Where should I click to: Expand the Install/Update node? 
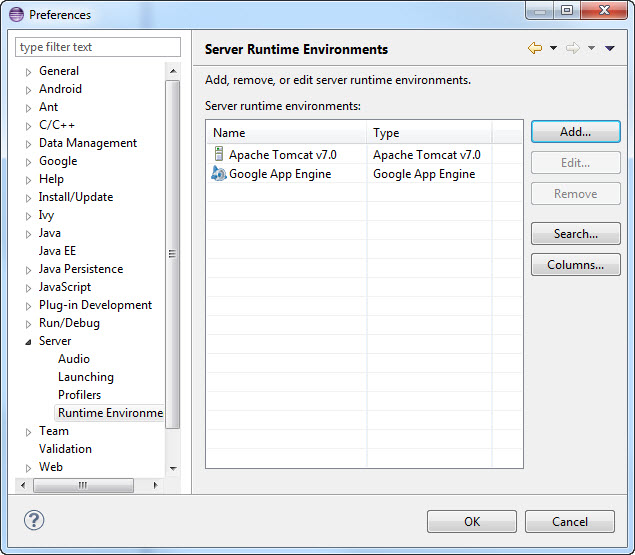28,199
